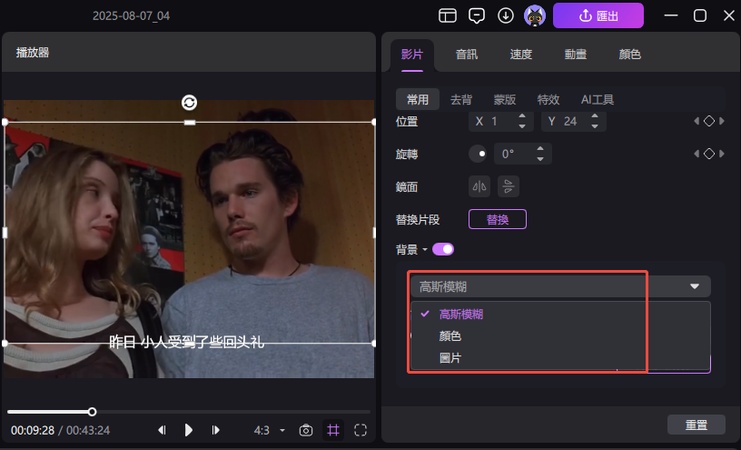Open the 高斯模糊 background type dropdown
This screenshot has width=741, height=450.
tap(560, 286)
